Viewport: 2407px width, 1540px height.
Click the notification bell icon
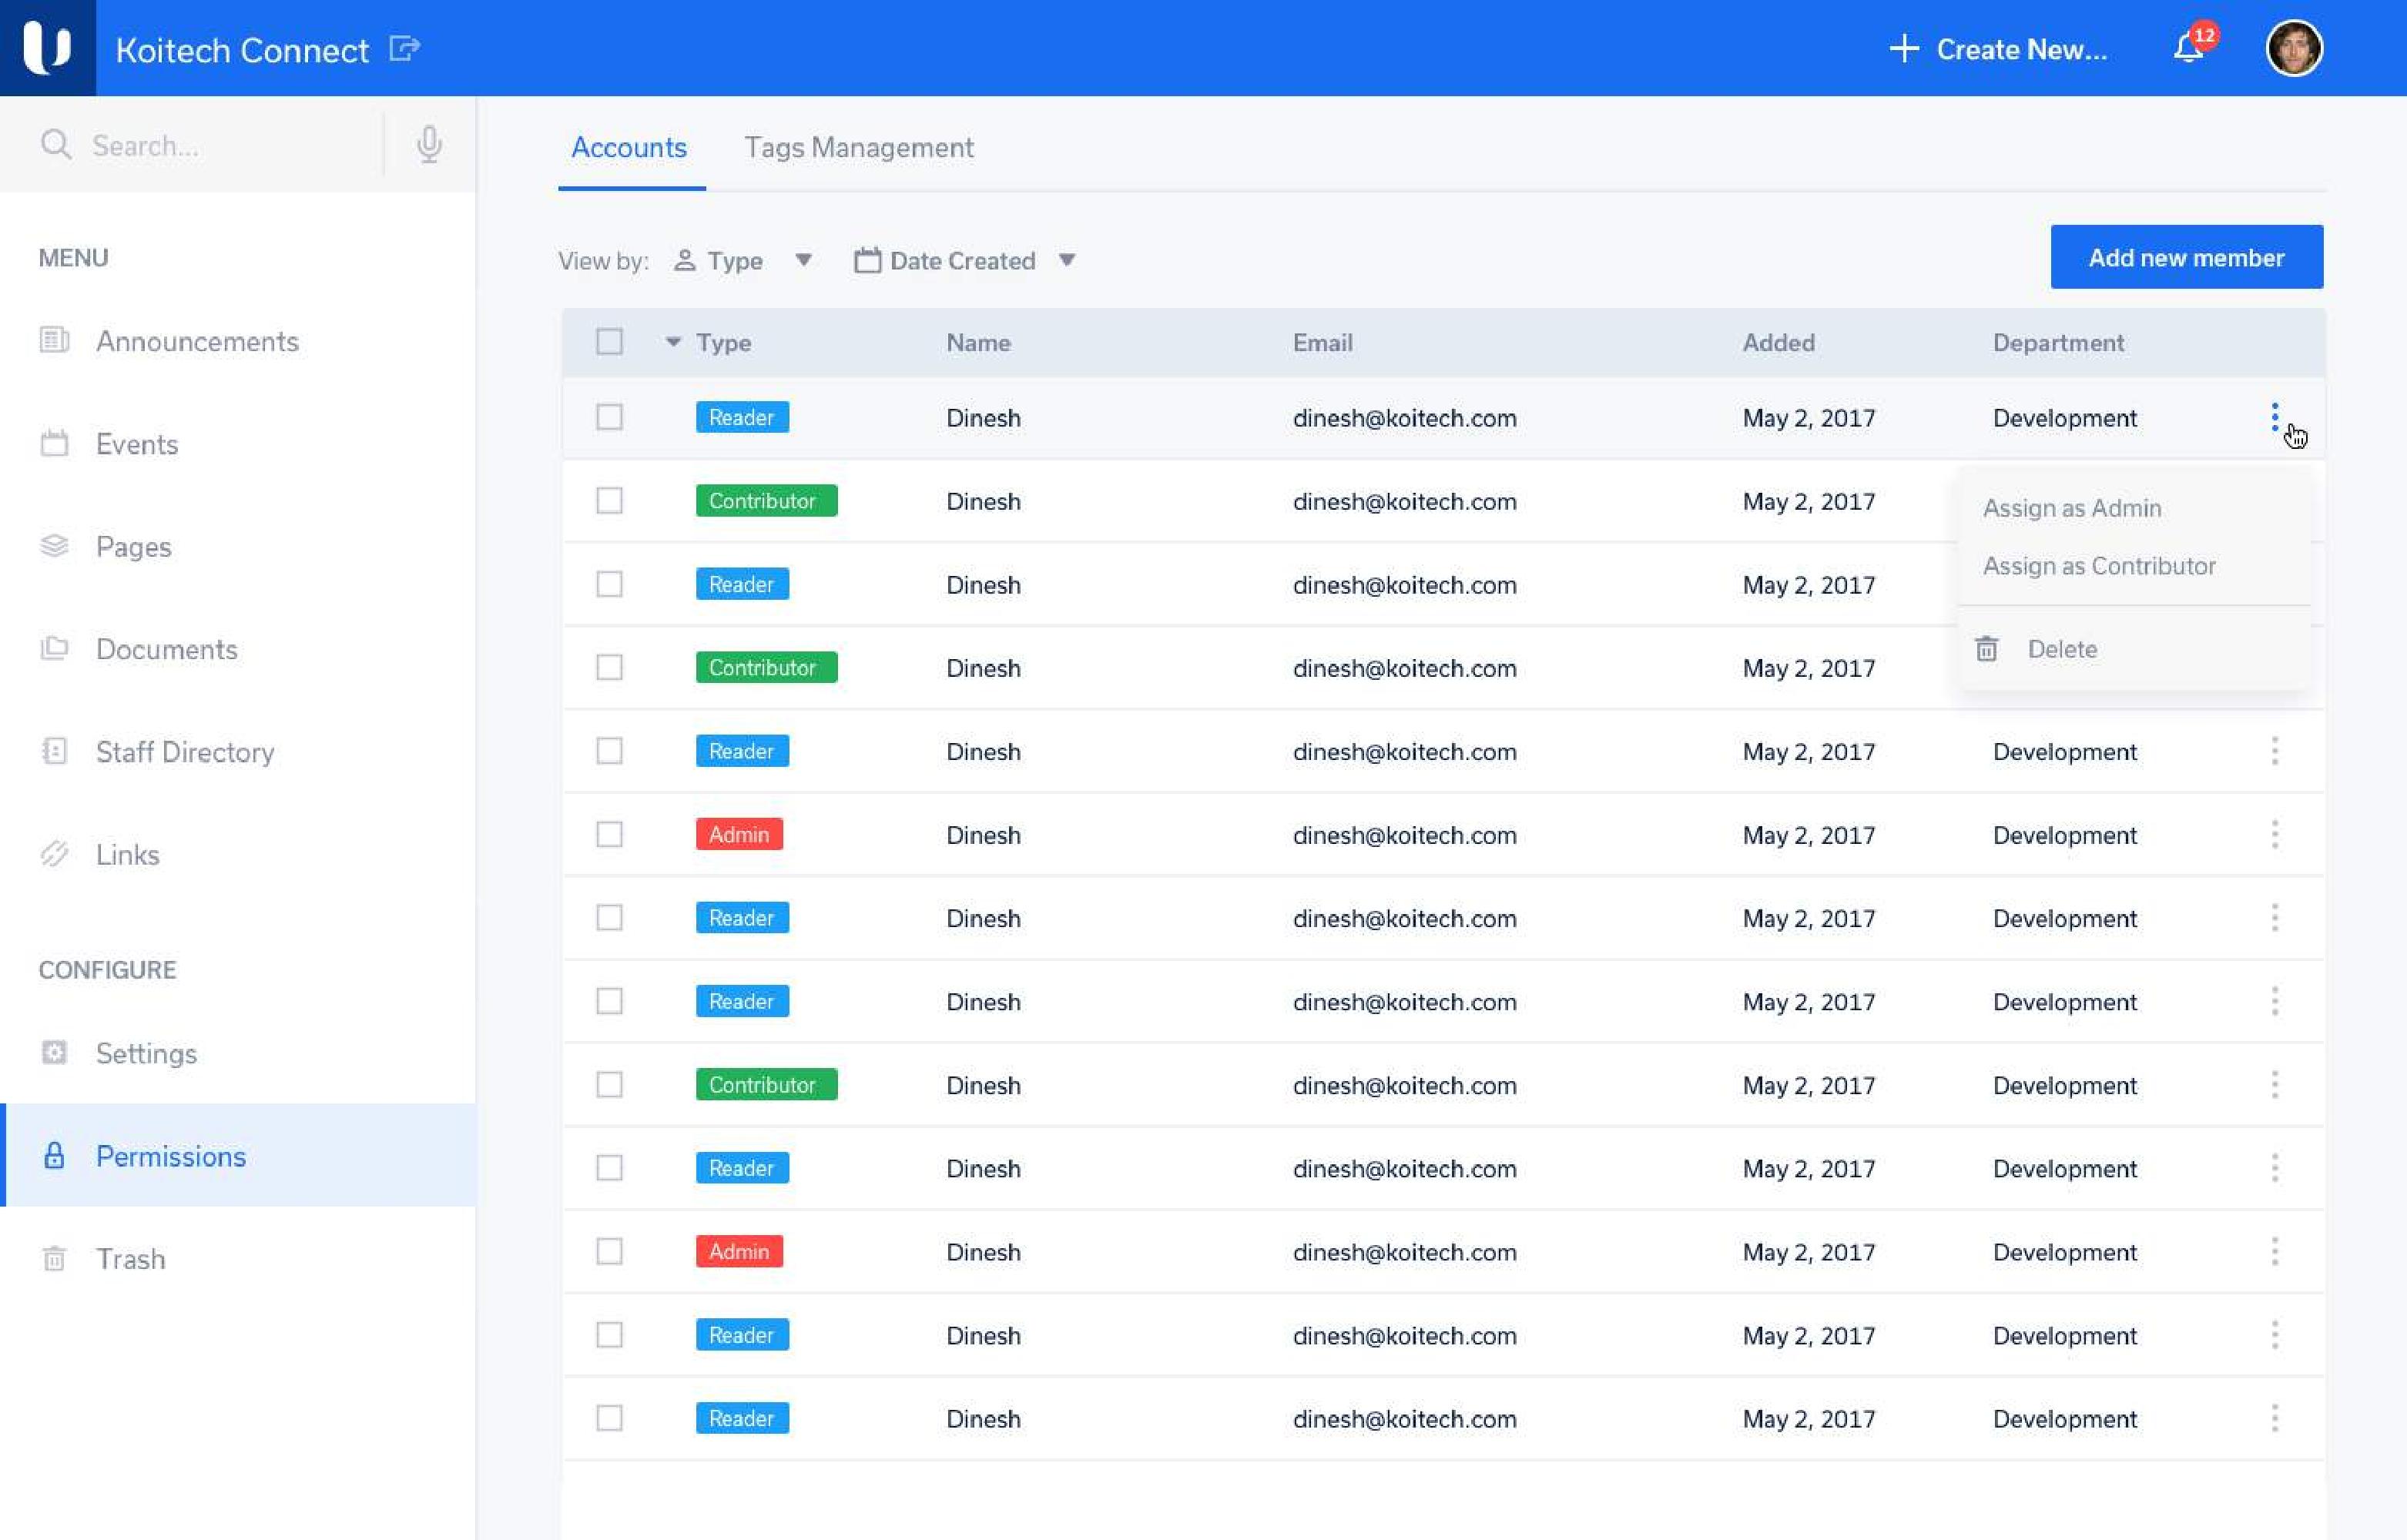[x=2188, y=48]
